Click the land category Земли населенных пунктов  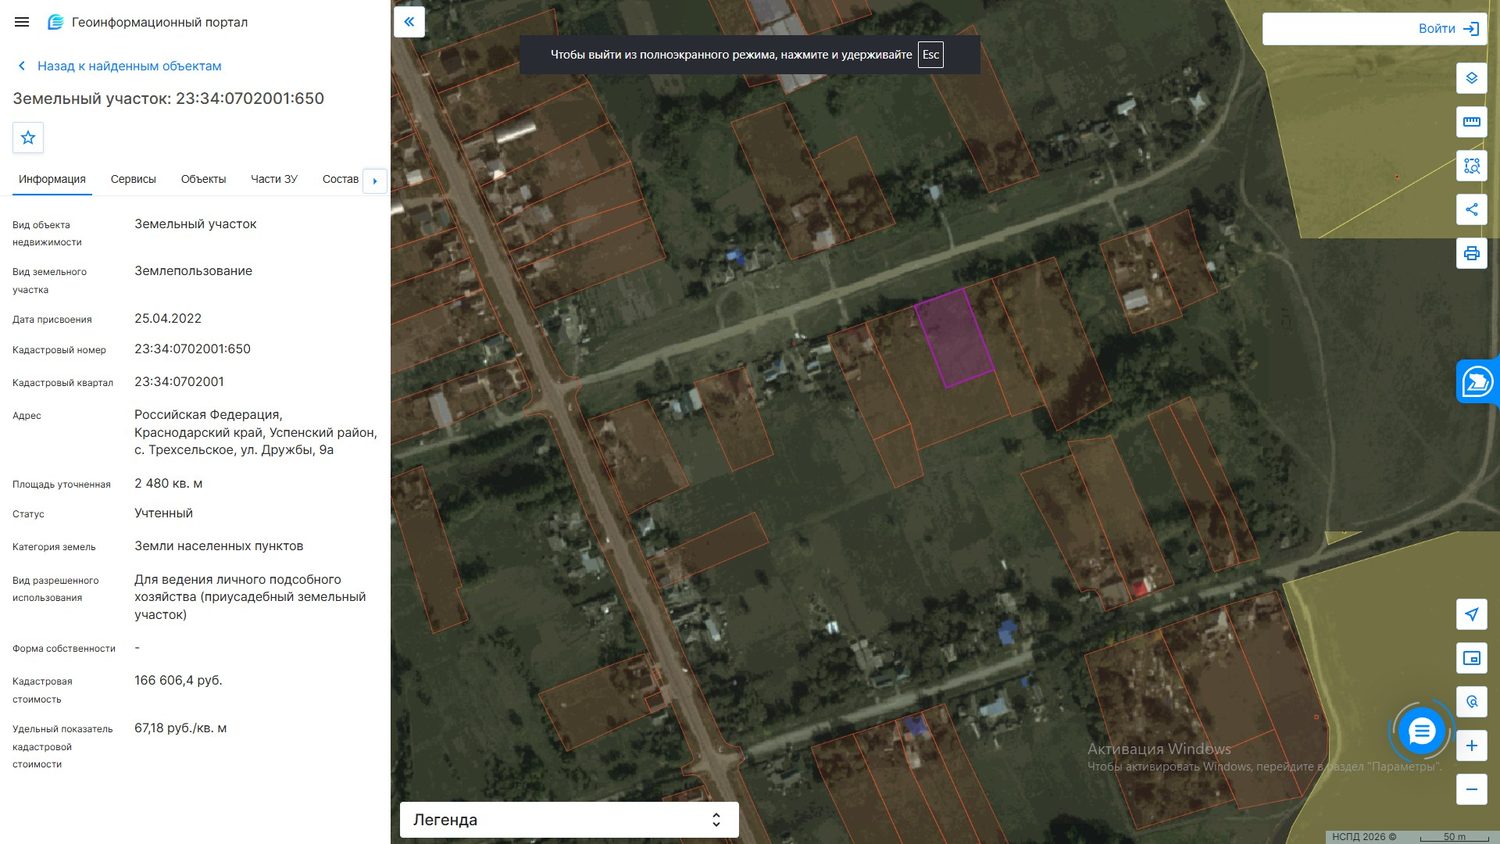(219, 547)
